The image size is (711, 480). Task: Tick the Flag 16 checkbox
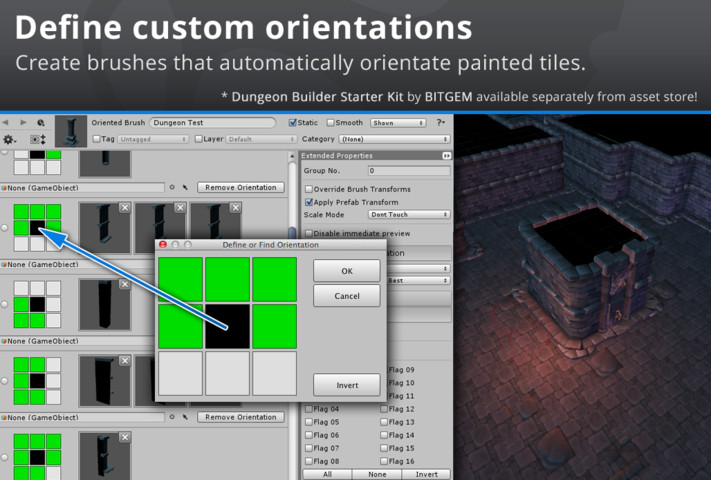[x=384, y=461]
